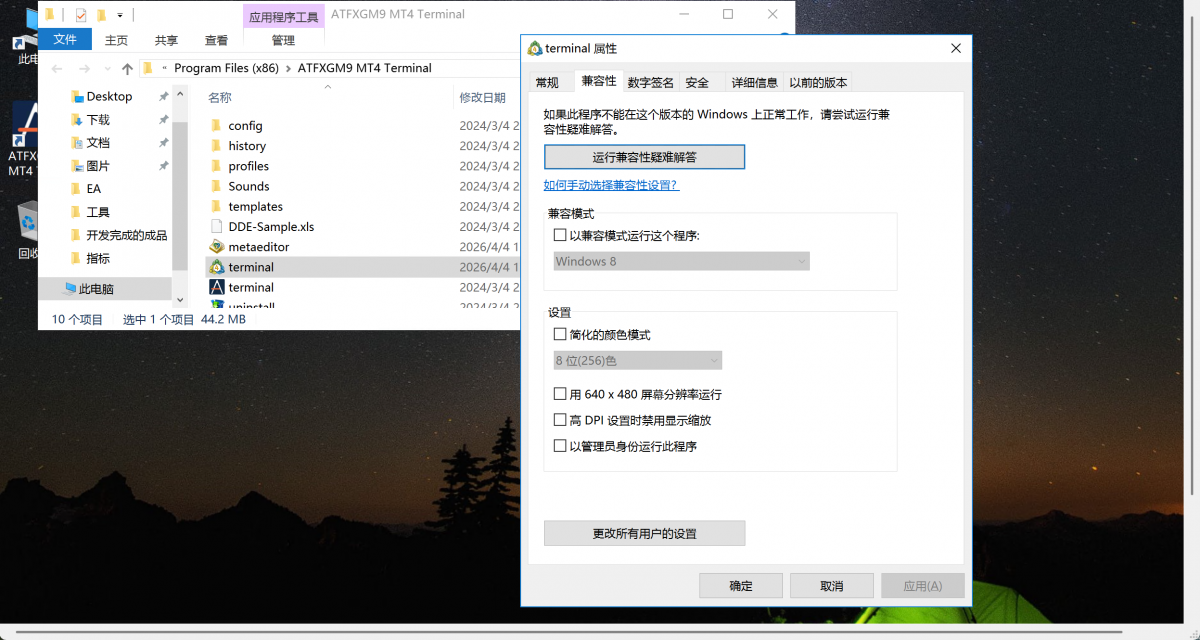Image resolution: width=1200 pixels, height=640 pixels.
Task: Switch to the 详细信息 tab
Action: [755, 82]
